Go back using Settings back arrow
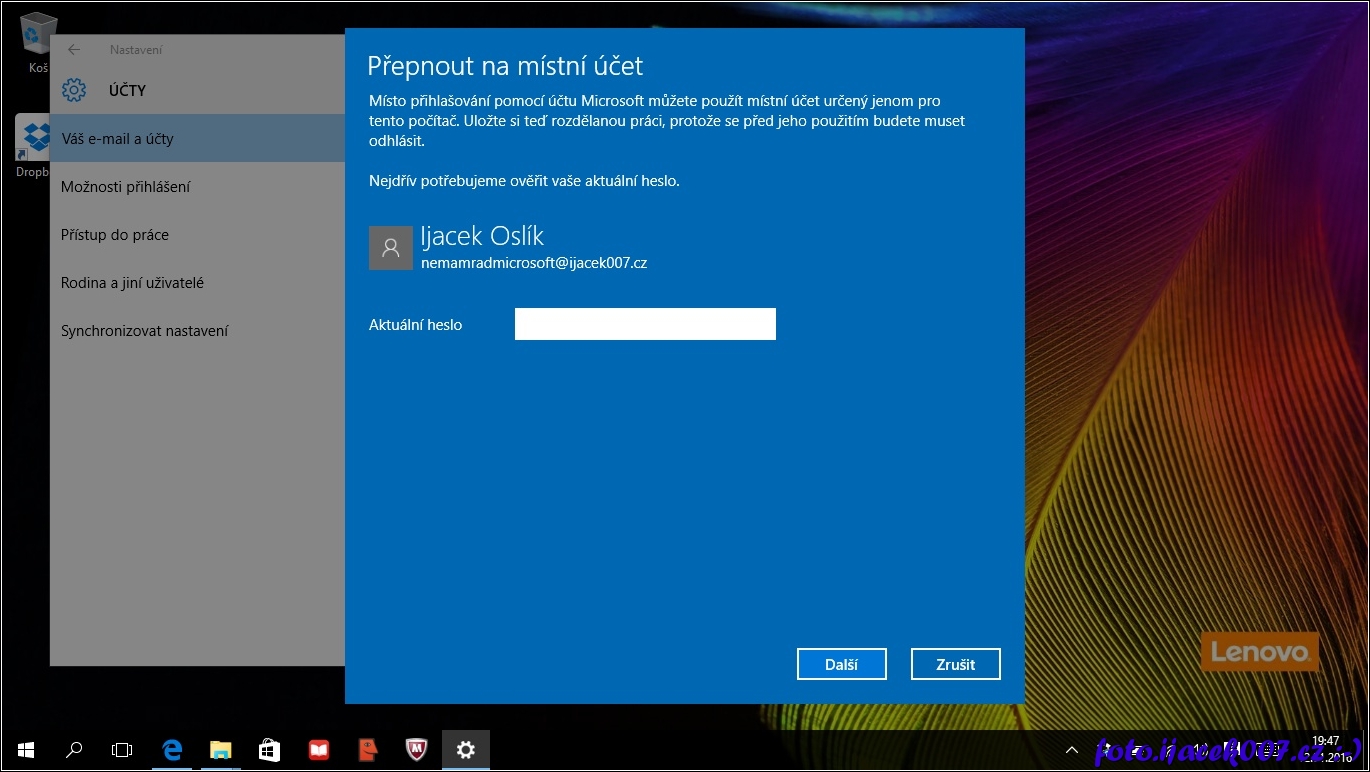Screen dimensions: 1370x772 (74, 50)
